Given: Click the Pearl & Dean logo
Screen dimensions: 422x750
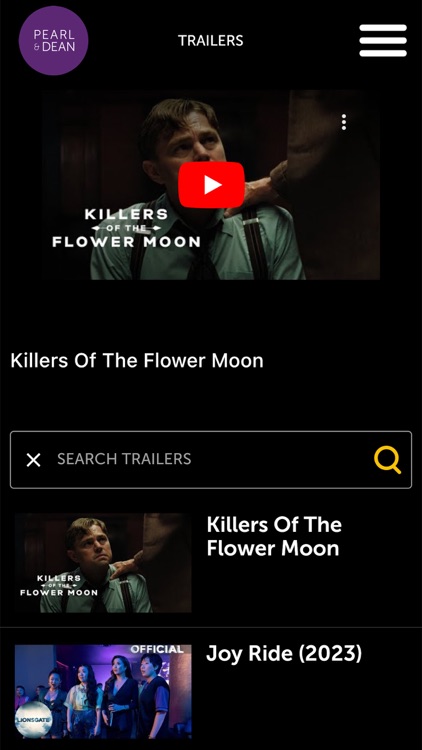Looking at the screenshot, I should (x=53, y=41).
